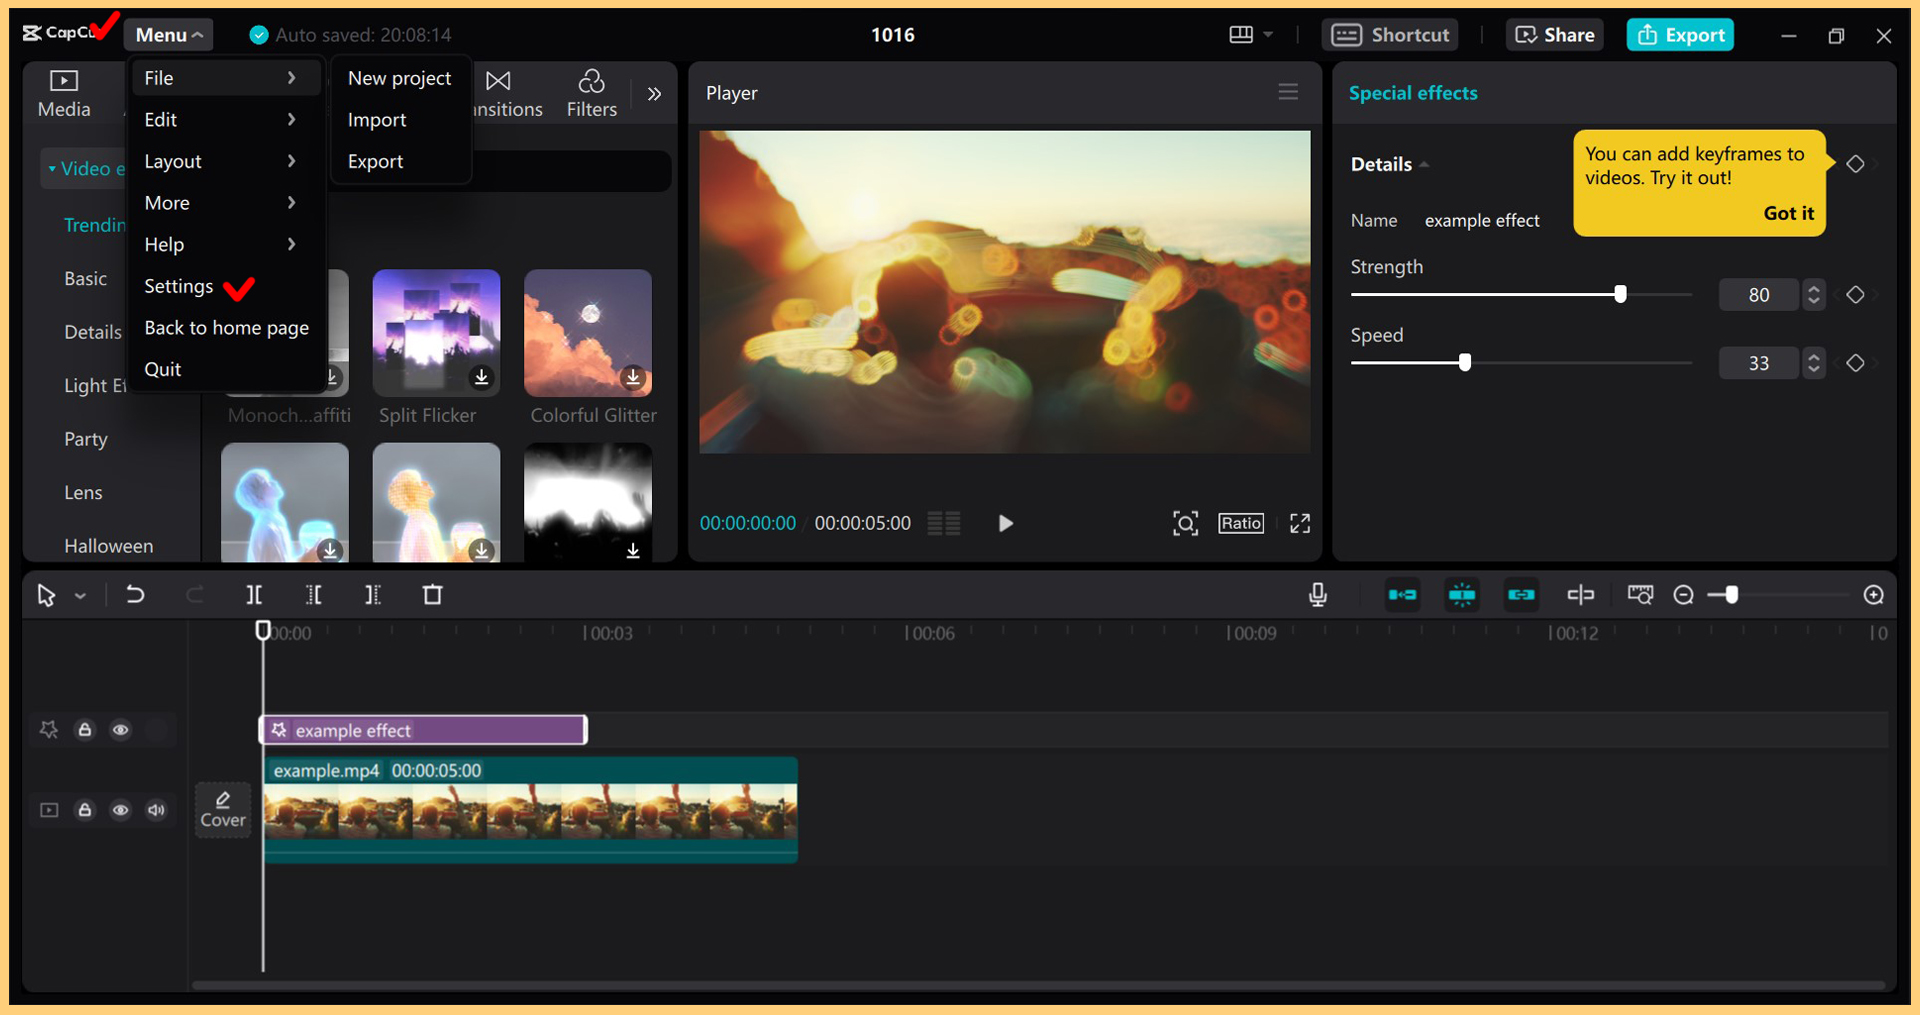Viewport: 1920px width, 1015px height.
Task: Select the Split Flicker effect thumbnail
Action: (436, 333)
